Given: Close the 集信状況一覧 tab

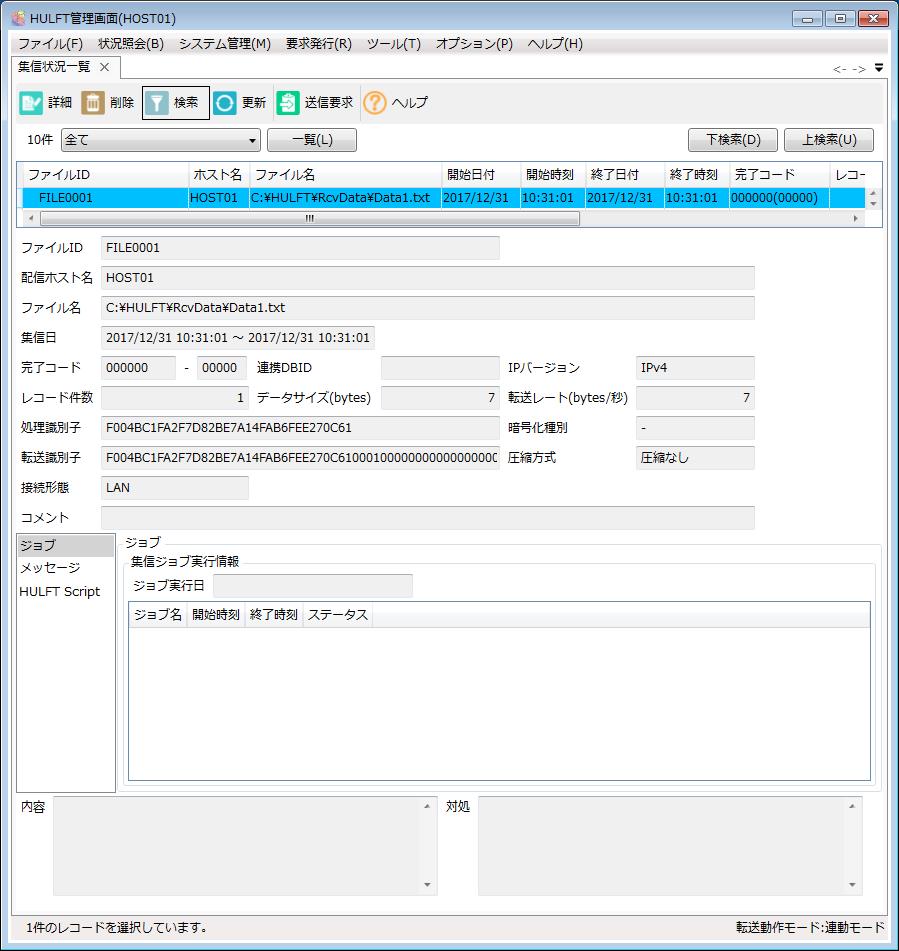Looking at the screenshot, I should [x=104, y=67].
